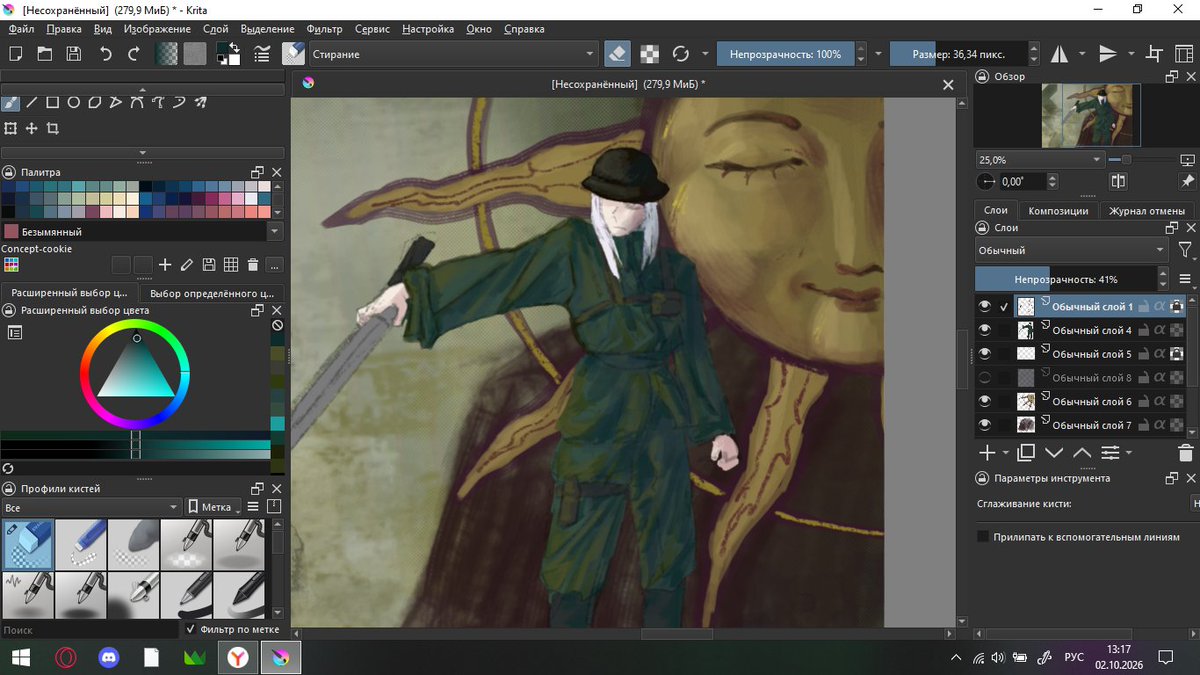Select the transform tool

click(x=10, y=128)
